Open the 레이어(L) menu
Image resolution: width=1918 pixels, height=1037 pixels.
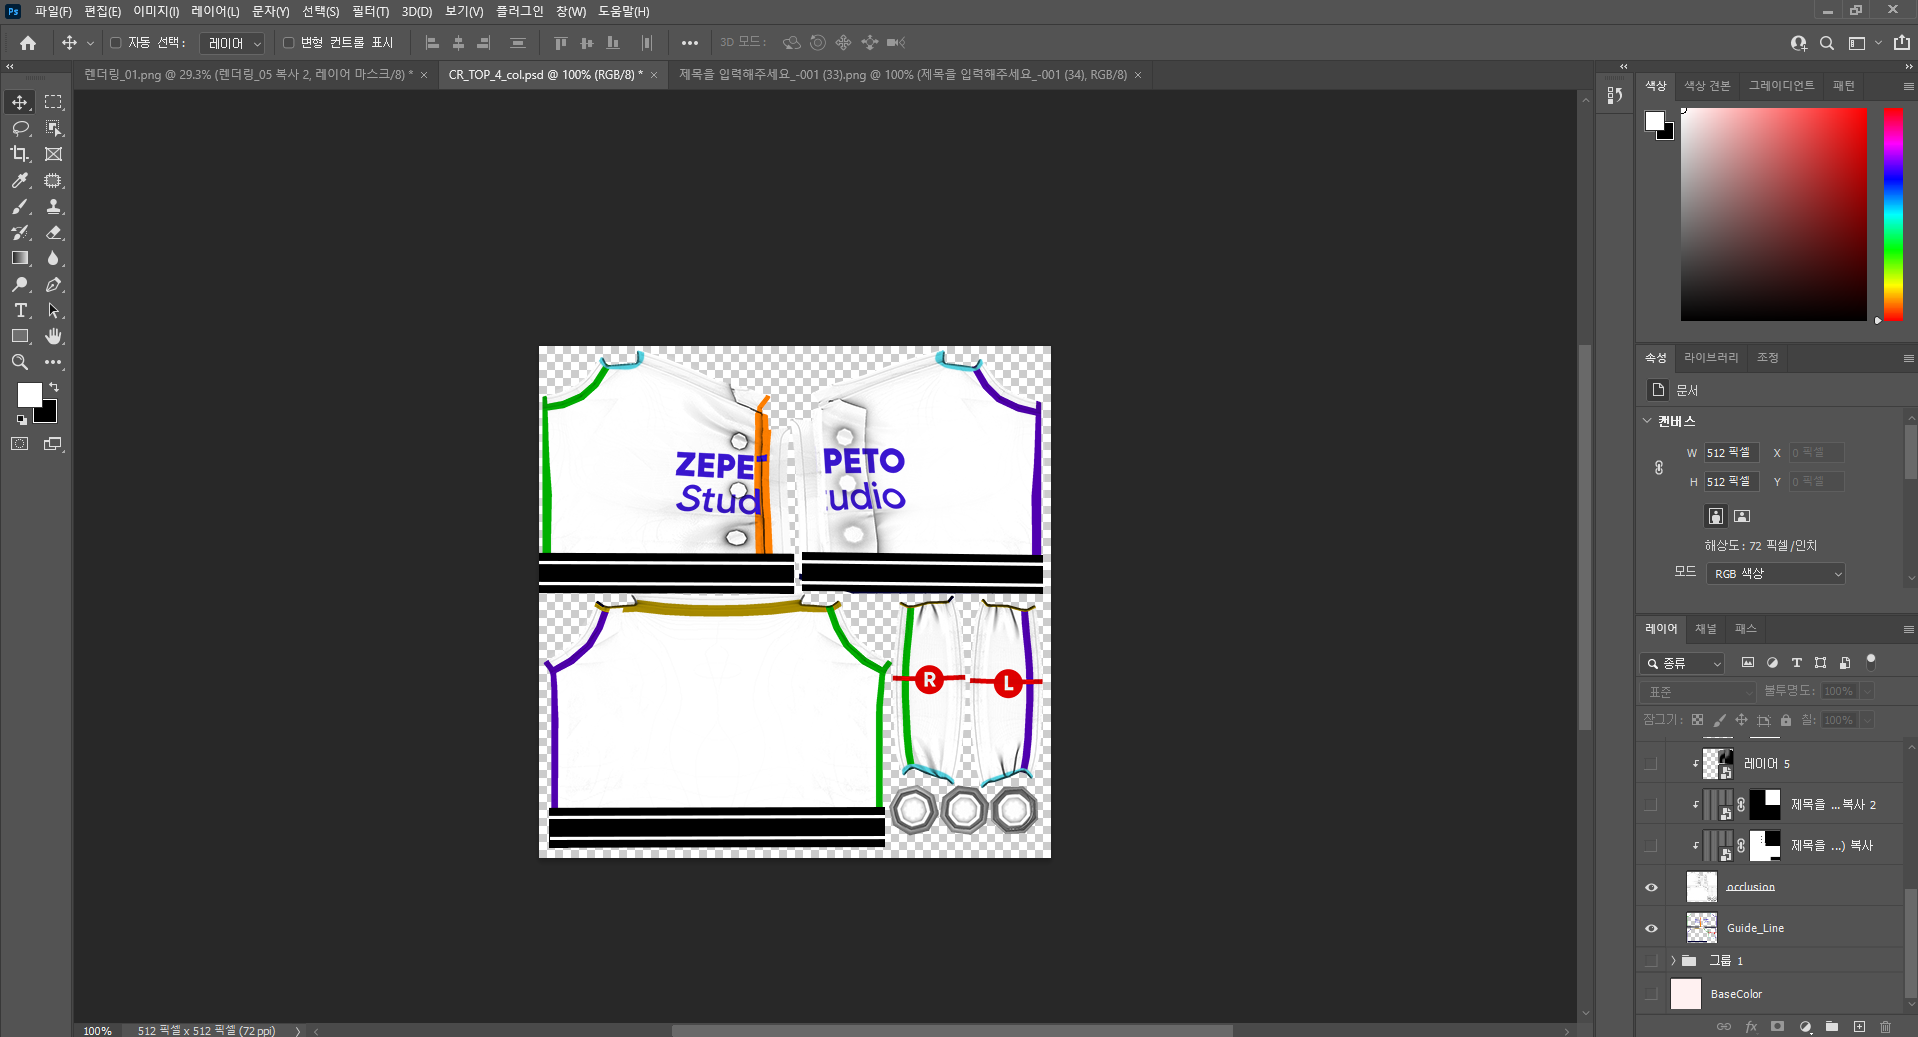tap(215, 11)
